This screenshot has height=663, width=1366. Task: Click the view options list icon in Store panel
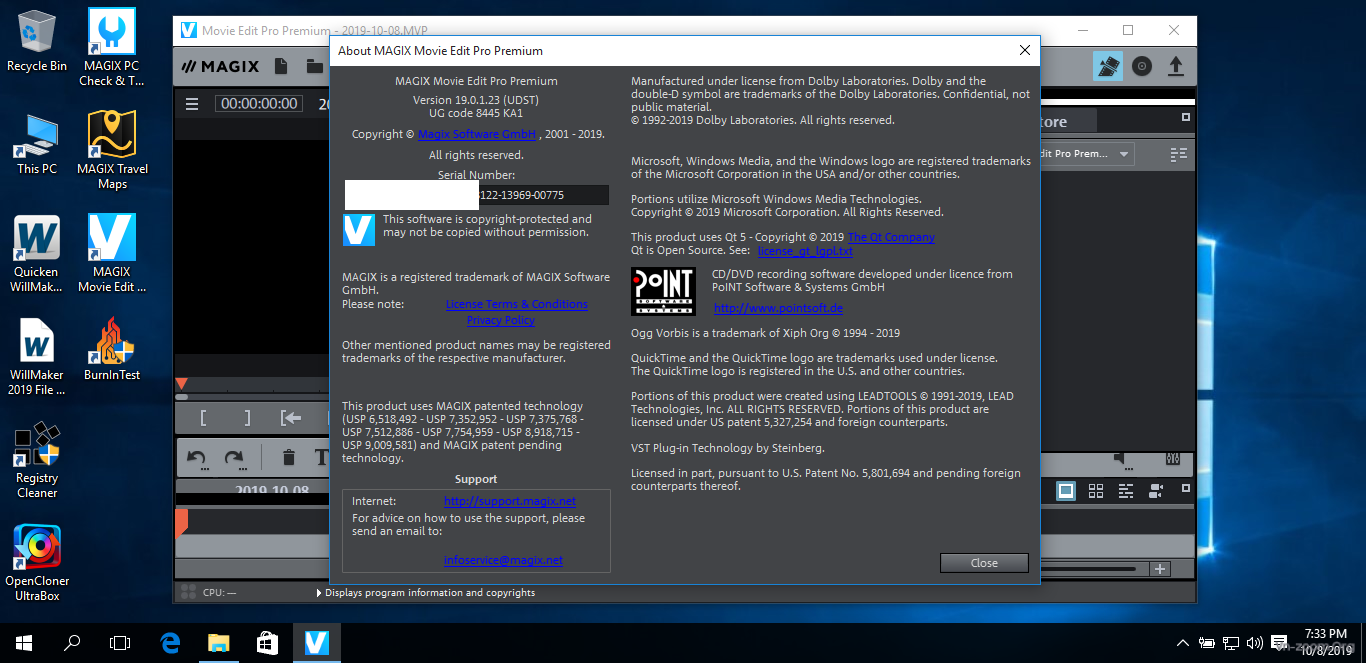coord(1178,154)
